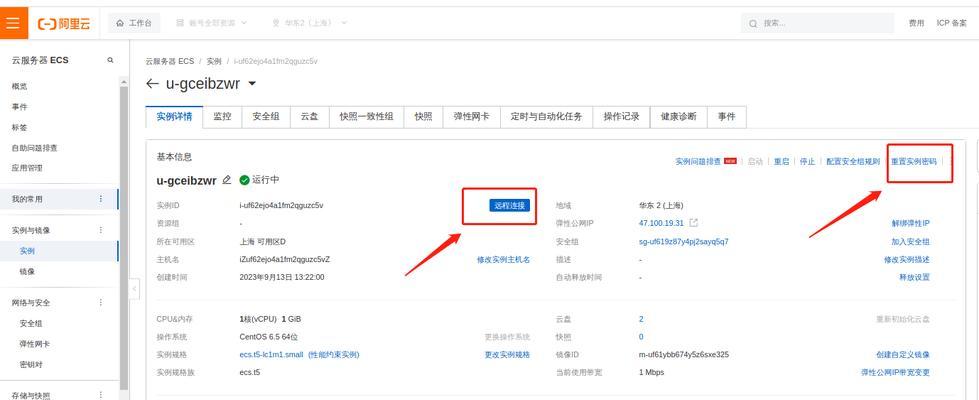Open the orange hamburger main menu
This screenshot has height=400, width=979.
[14, 23]
